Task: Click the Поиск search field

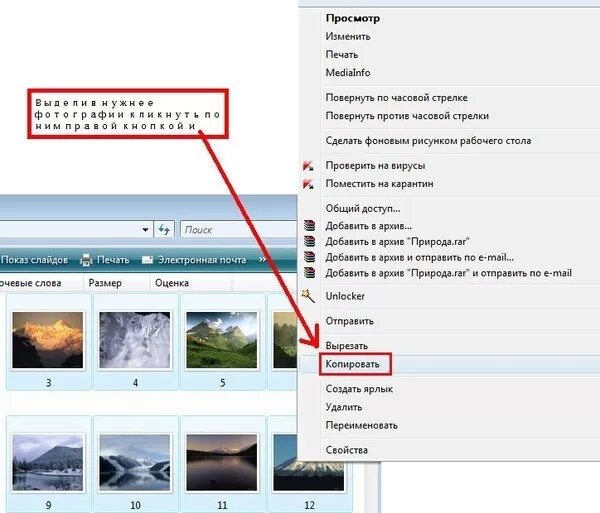Action: (x=238, y=230)
